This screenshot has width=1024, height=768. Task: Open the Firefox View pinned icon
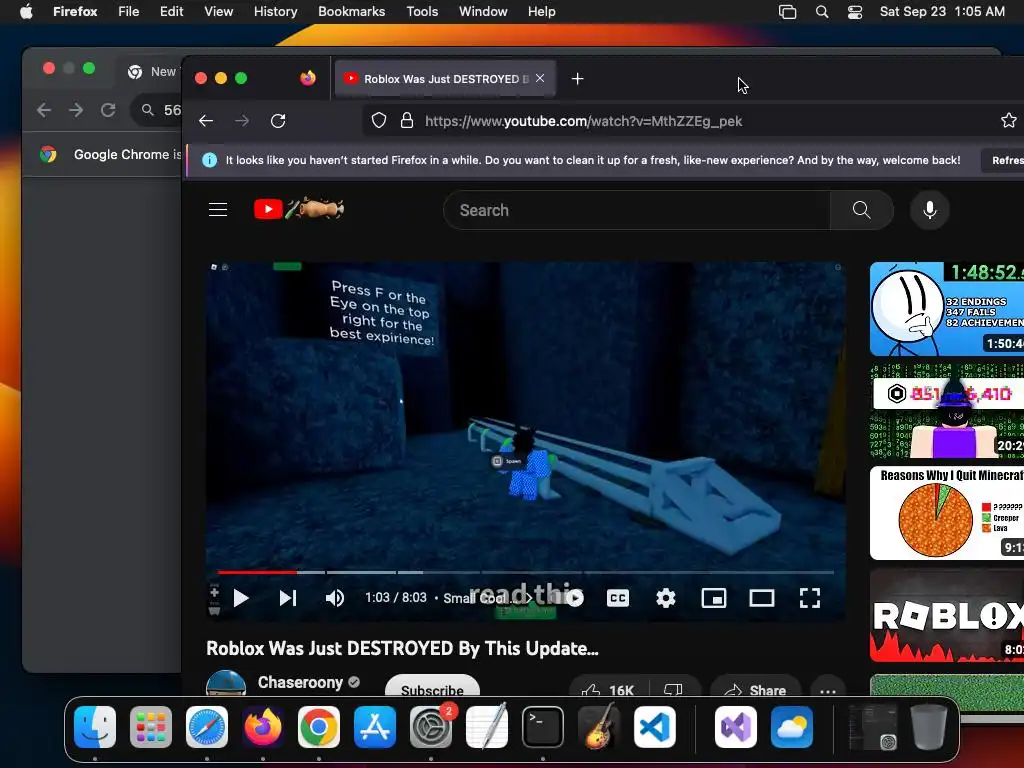click(308, 79)
